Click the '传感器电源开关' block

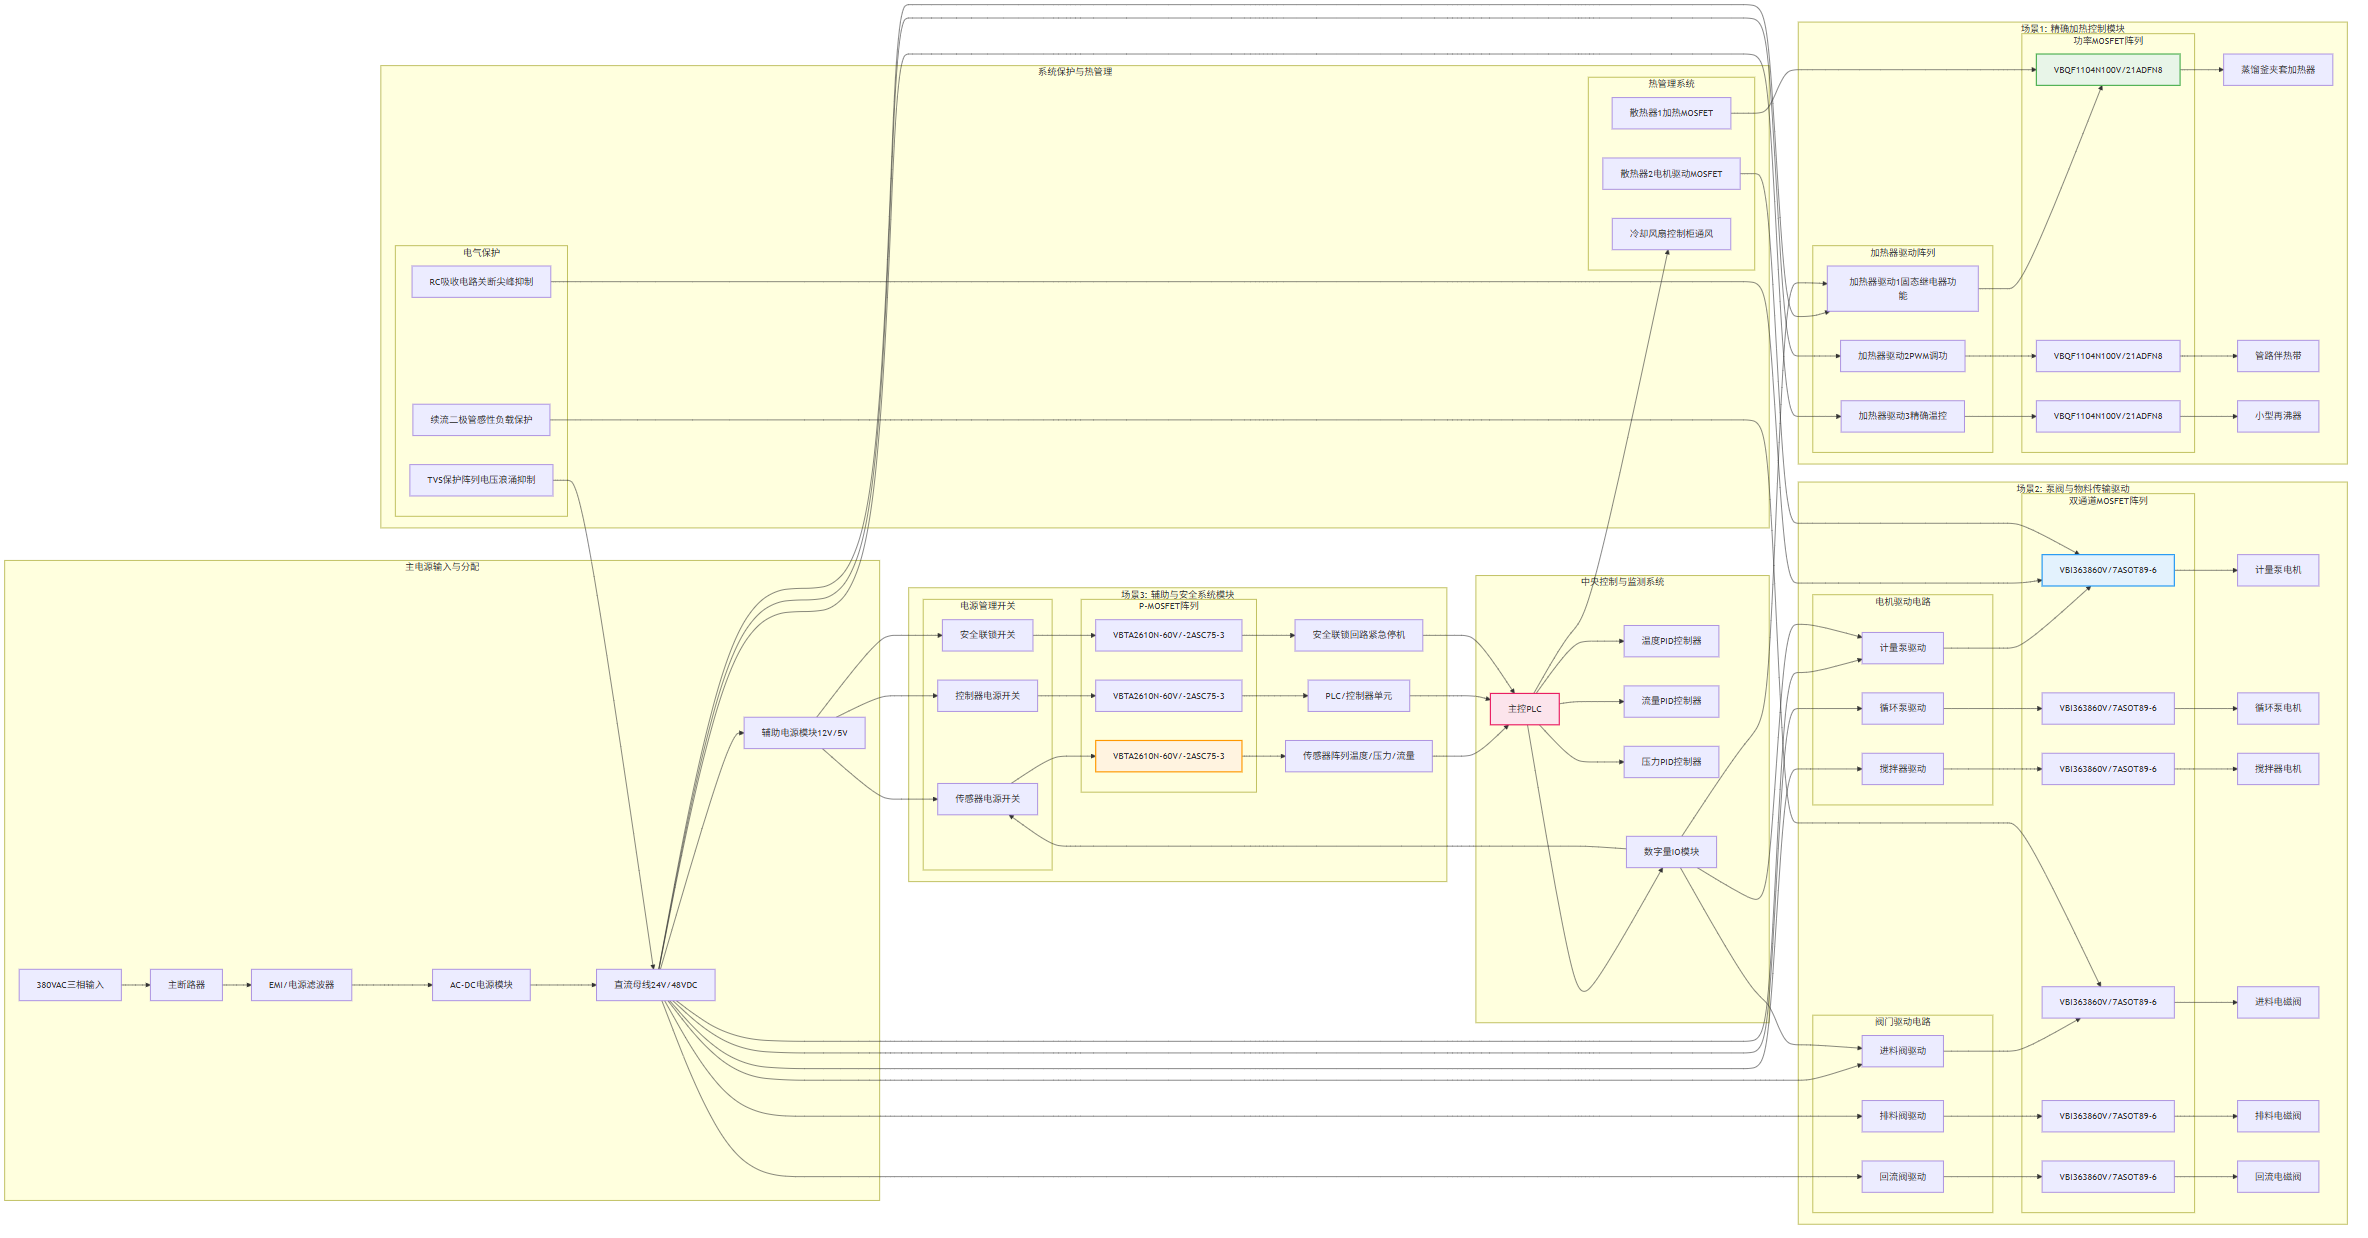coord(987,799)
